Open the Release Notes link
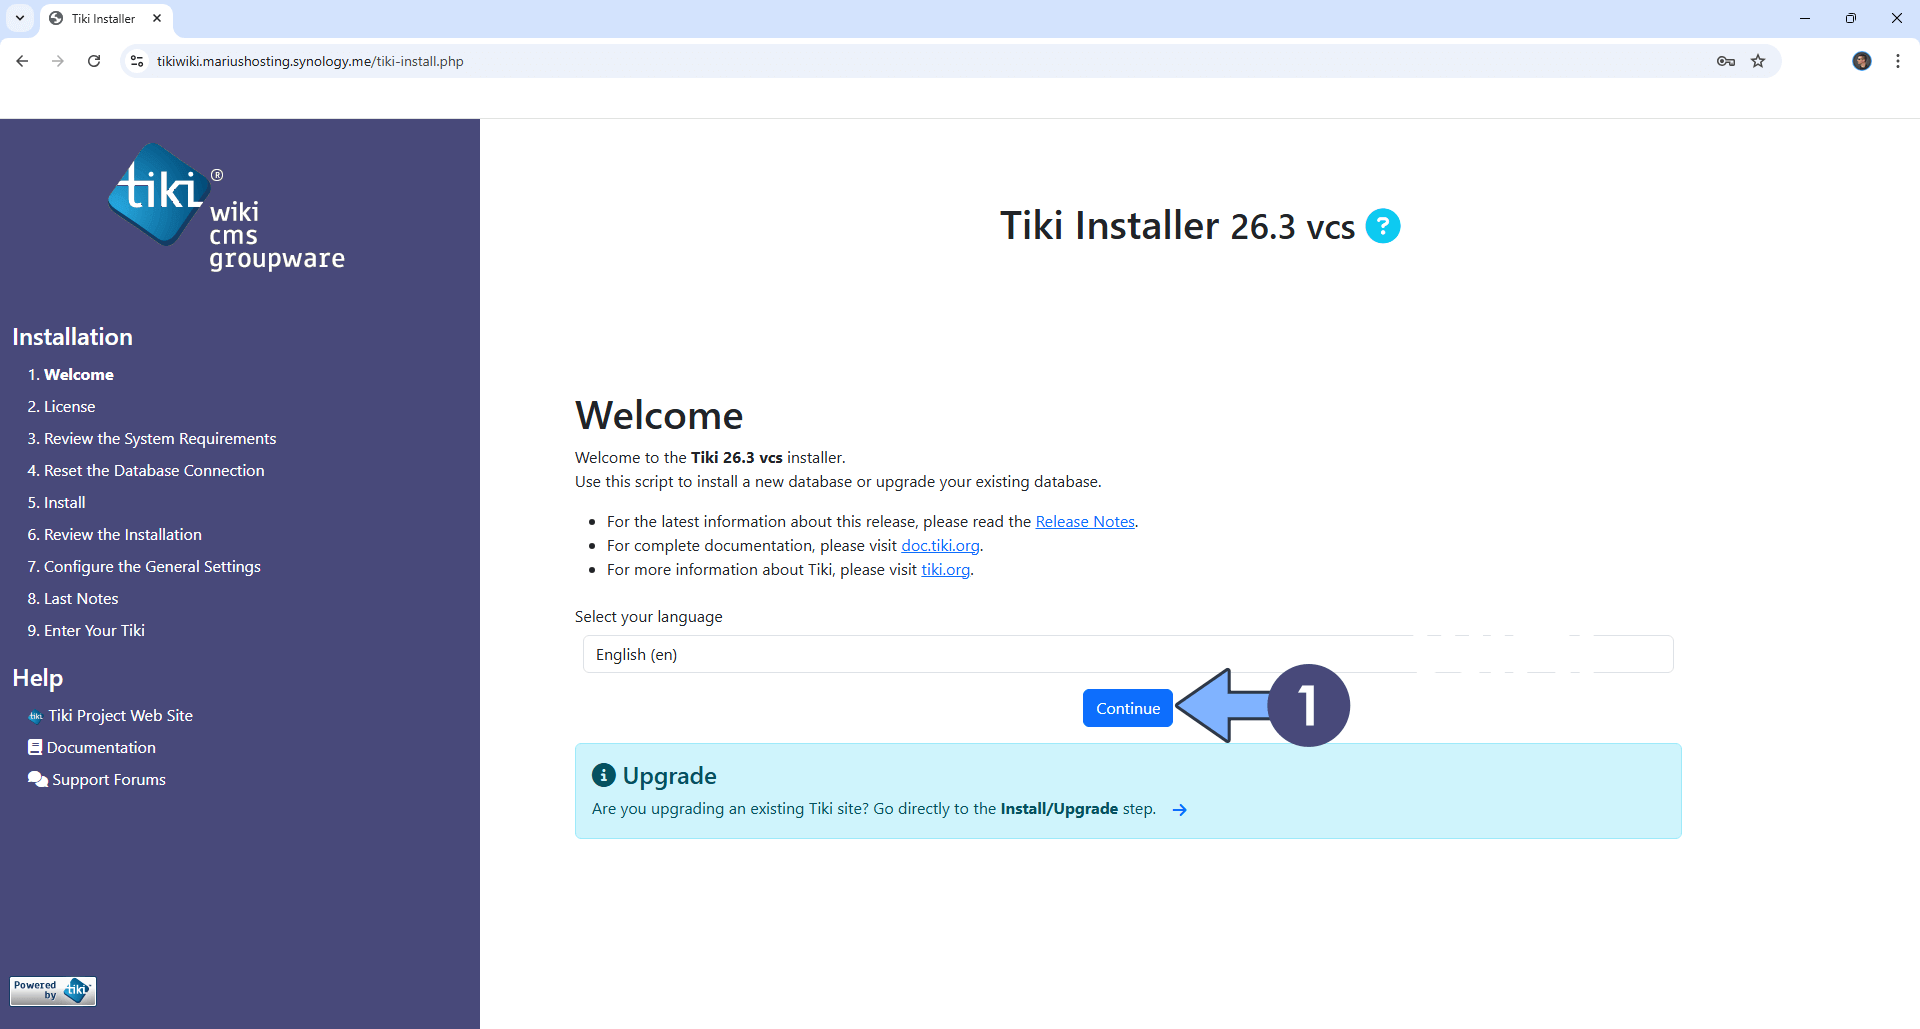The image size is (1920, 1029). [1084, 521]
